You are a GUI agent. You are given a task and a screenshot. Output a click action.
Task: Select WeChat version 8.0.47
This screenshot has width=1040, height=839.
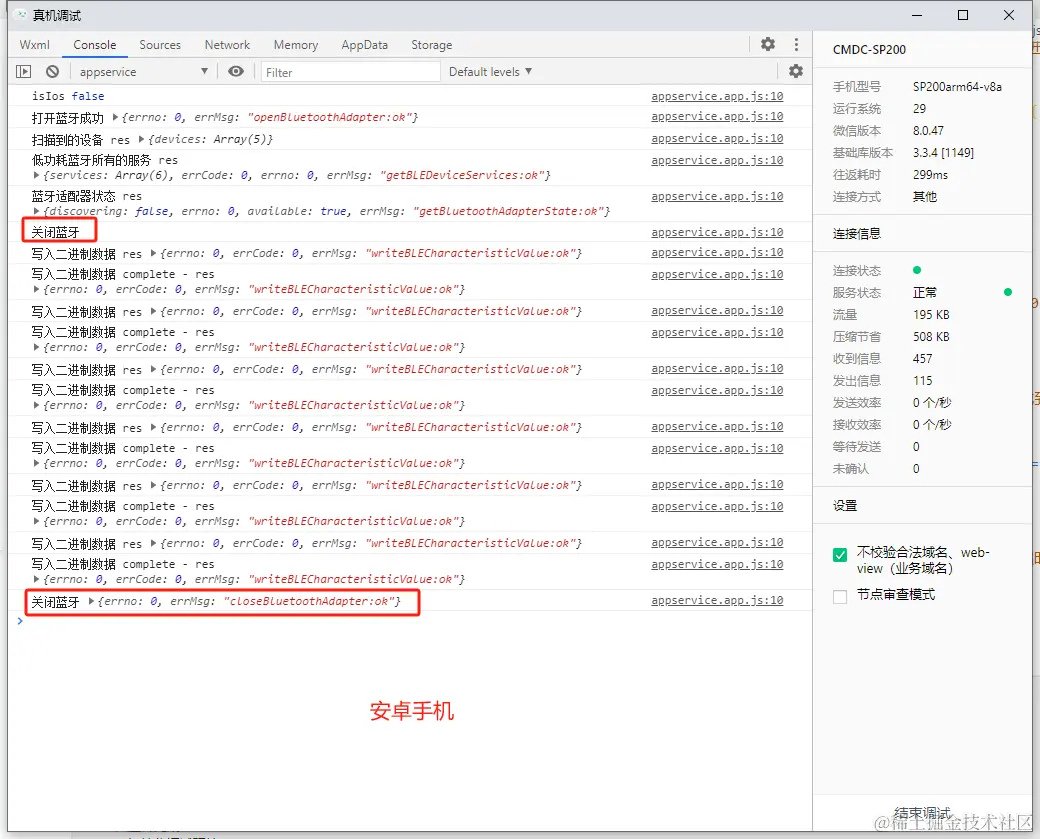click(x=928, y=131)
